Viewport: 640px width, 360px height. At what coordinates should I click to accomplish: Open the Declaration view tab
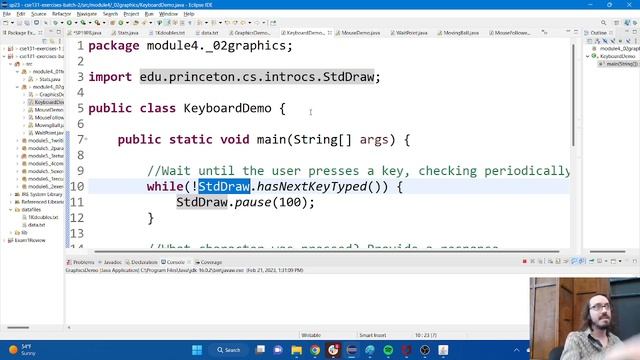141,262
